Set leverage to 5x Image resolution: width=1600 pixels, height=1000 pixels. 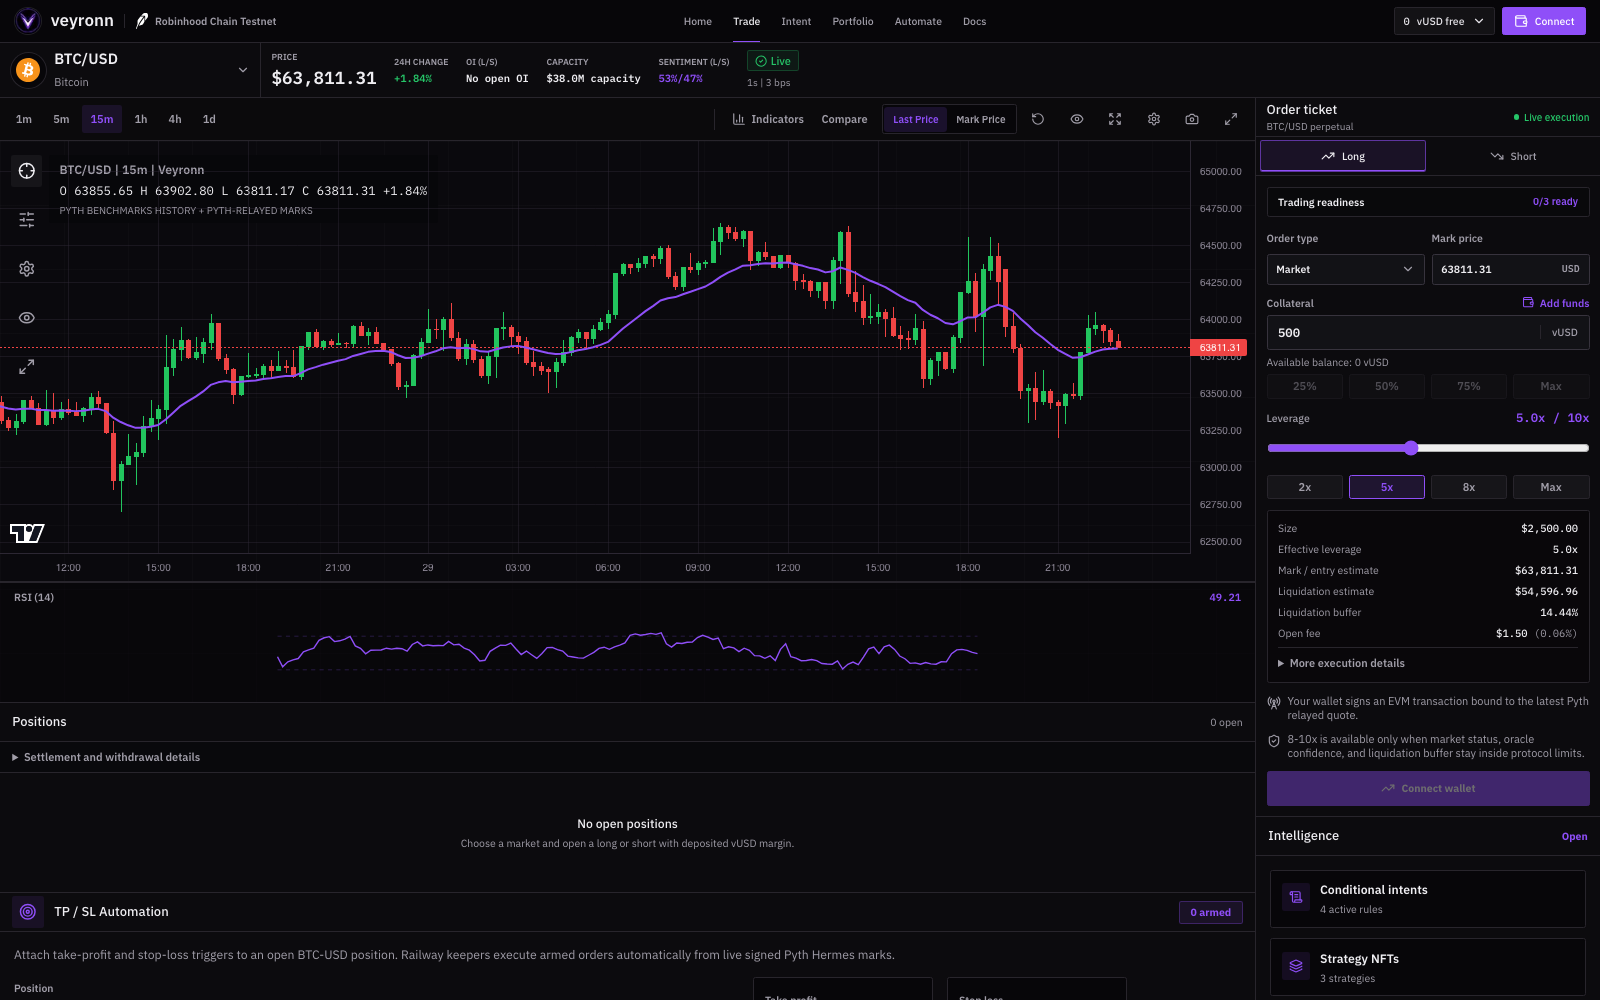(1387, 487)
